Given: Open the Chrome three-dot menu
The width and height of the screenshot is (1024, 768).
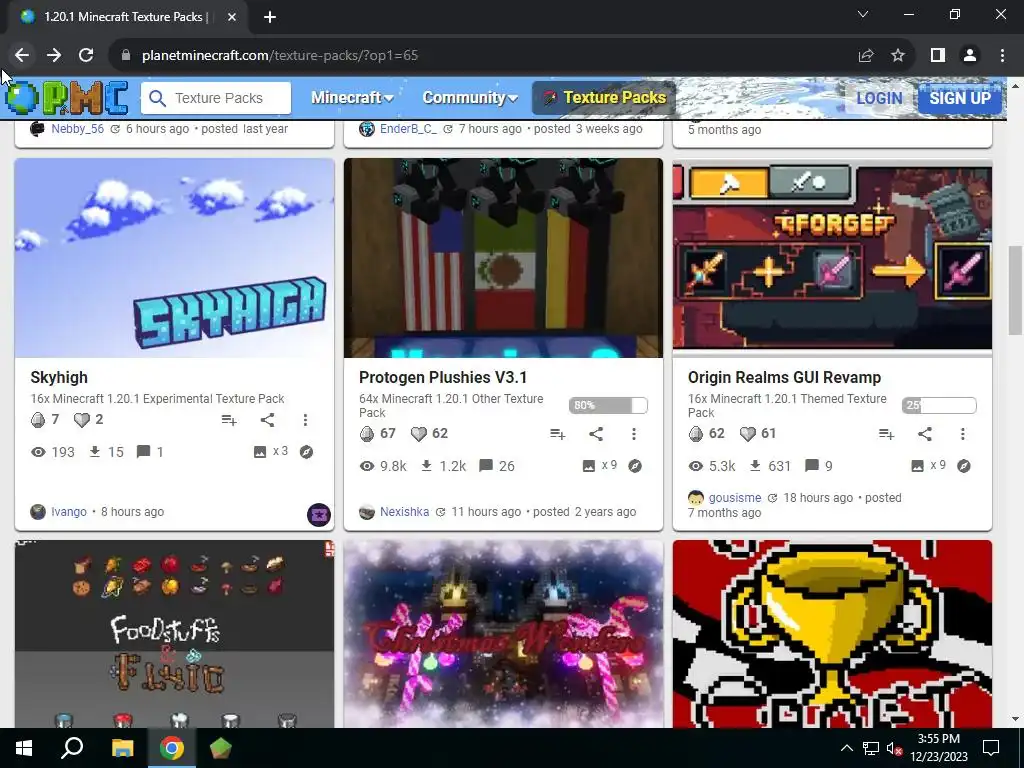Looking at the screenshot, I should point(1002,56).
